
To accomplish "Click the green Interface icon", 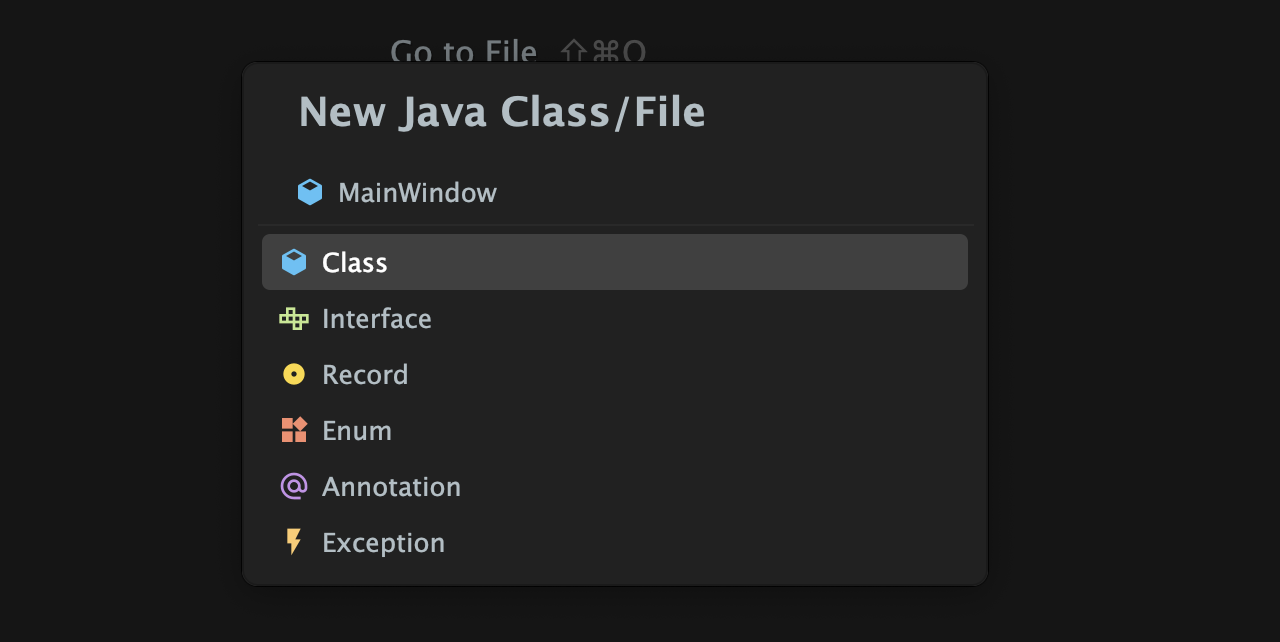I will [294, 318].
